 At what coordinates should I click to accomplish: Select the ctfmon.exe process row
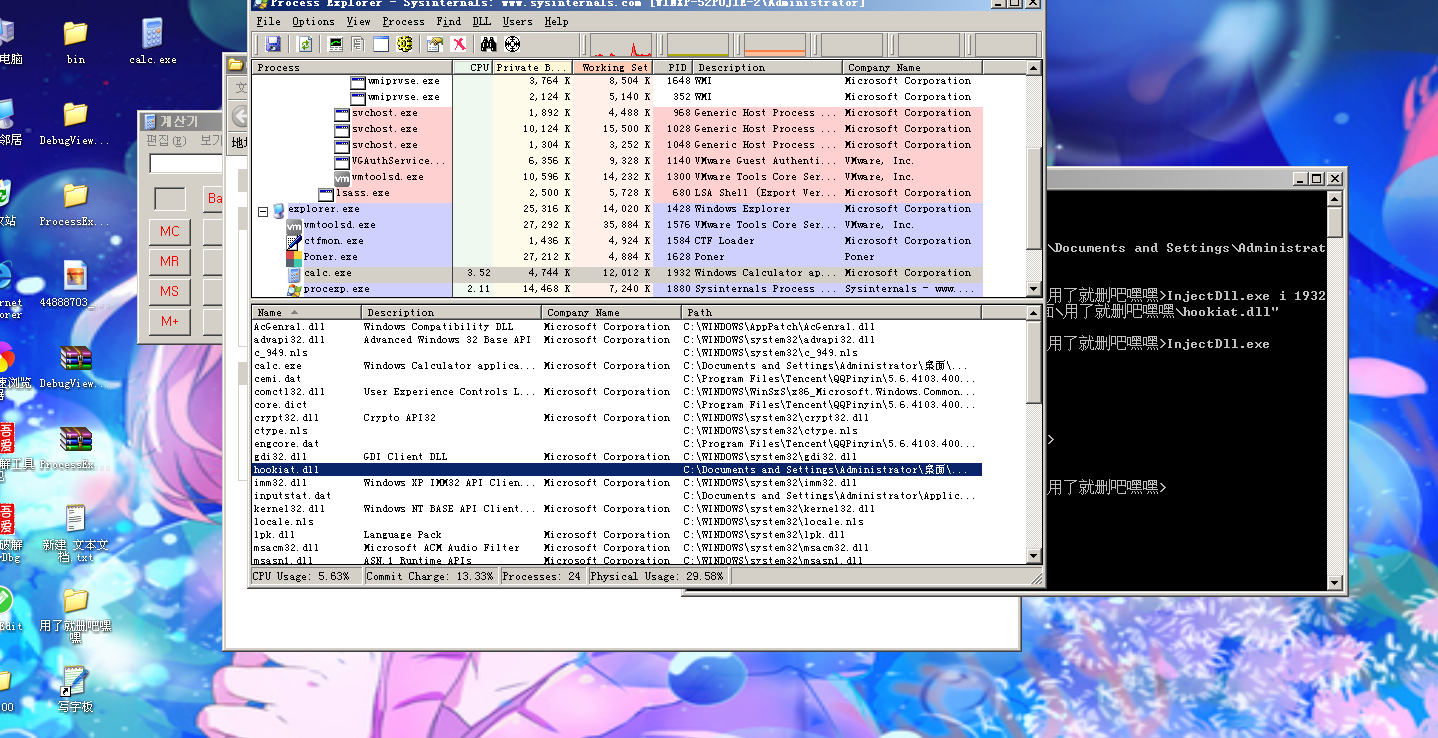pyautogui.click(x=617, y=241)
